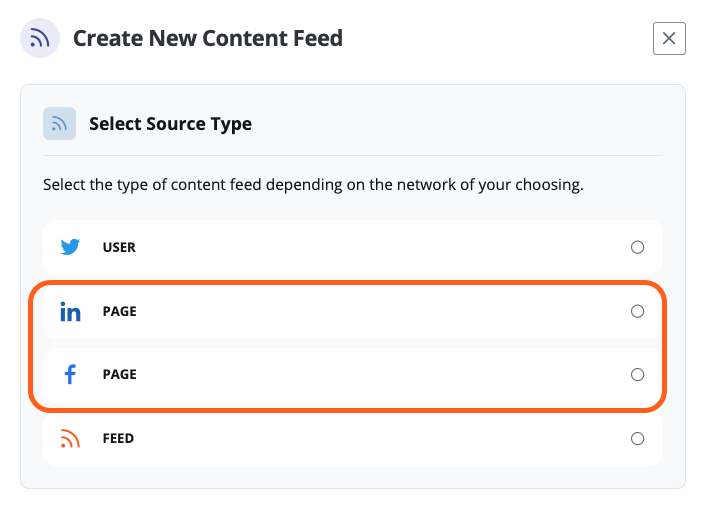Select the Facebook PAGE radio button
Viewport: 702px width, 507px height.
tap(638, 374)
